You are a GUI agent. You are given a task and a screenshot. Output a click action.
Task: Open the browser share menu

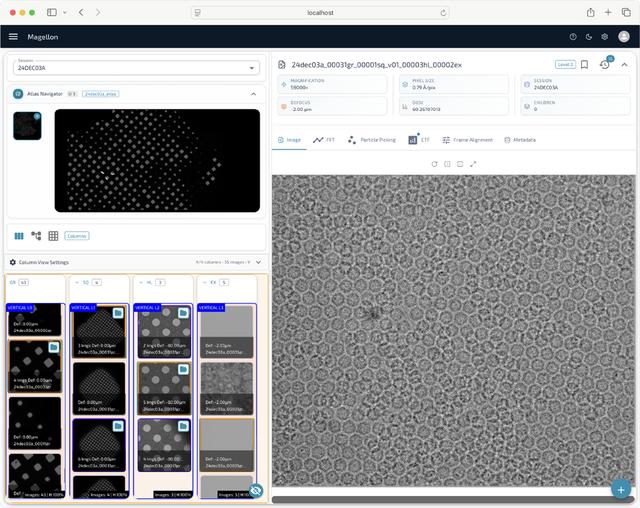[x=591, y=12]
